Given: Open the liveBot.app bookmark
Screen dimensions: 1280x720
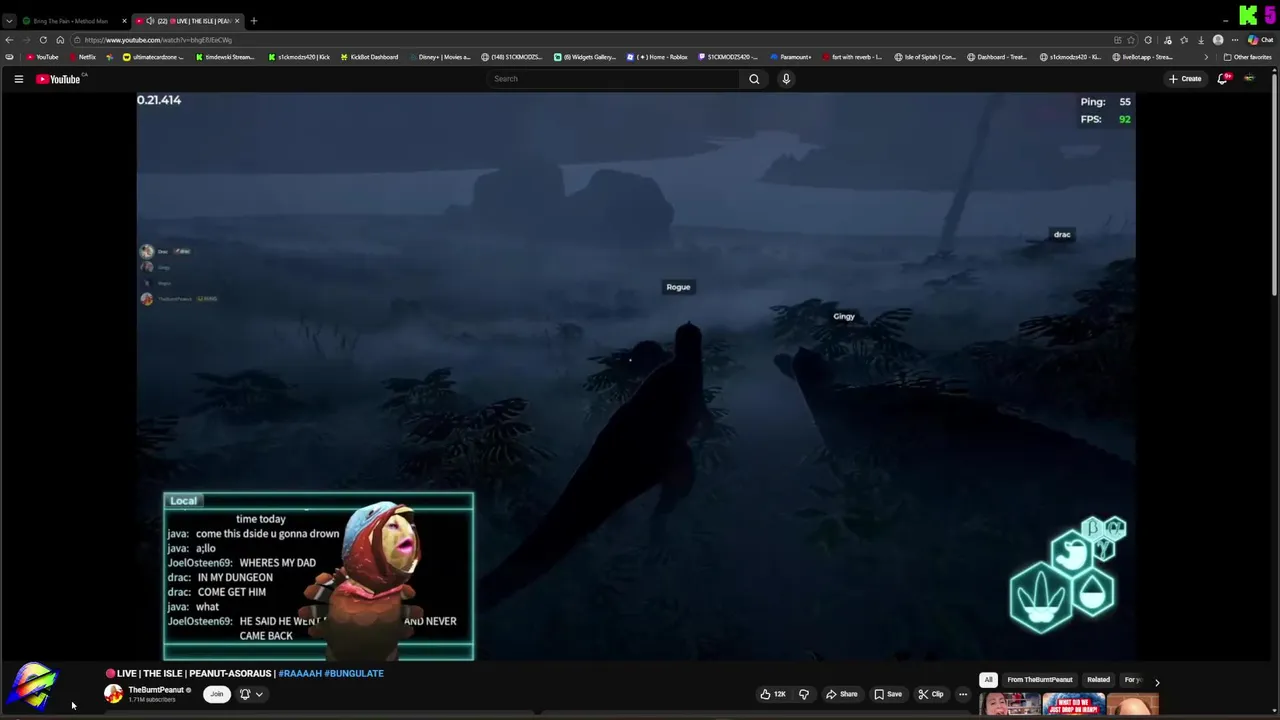Looking at the screenshot, I should point(1143,57).
